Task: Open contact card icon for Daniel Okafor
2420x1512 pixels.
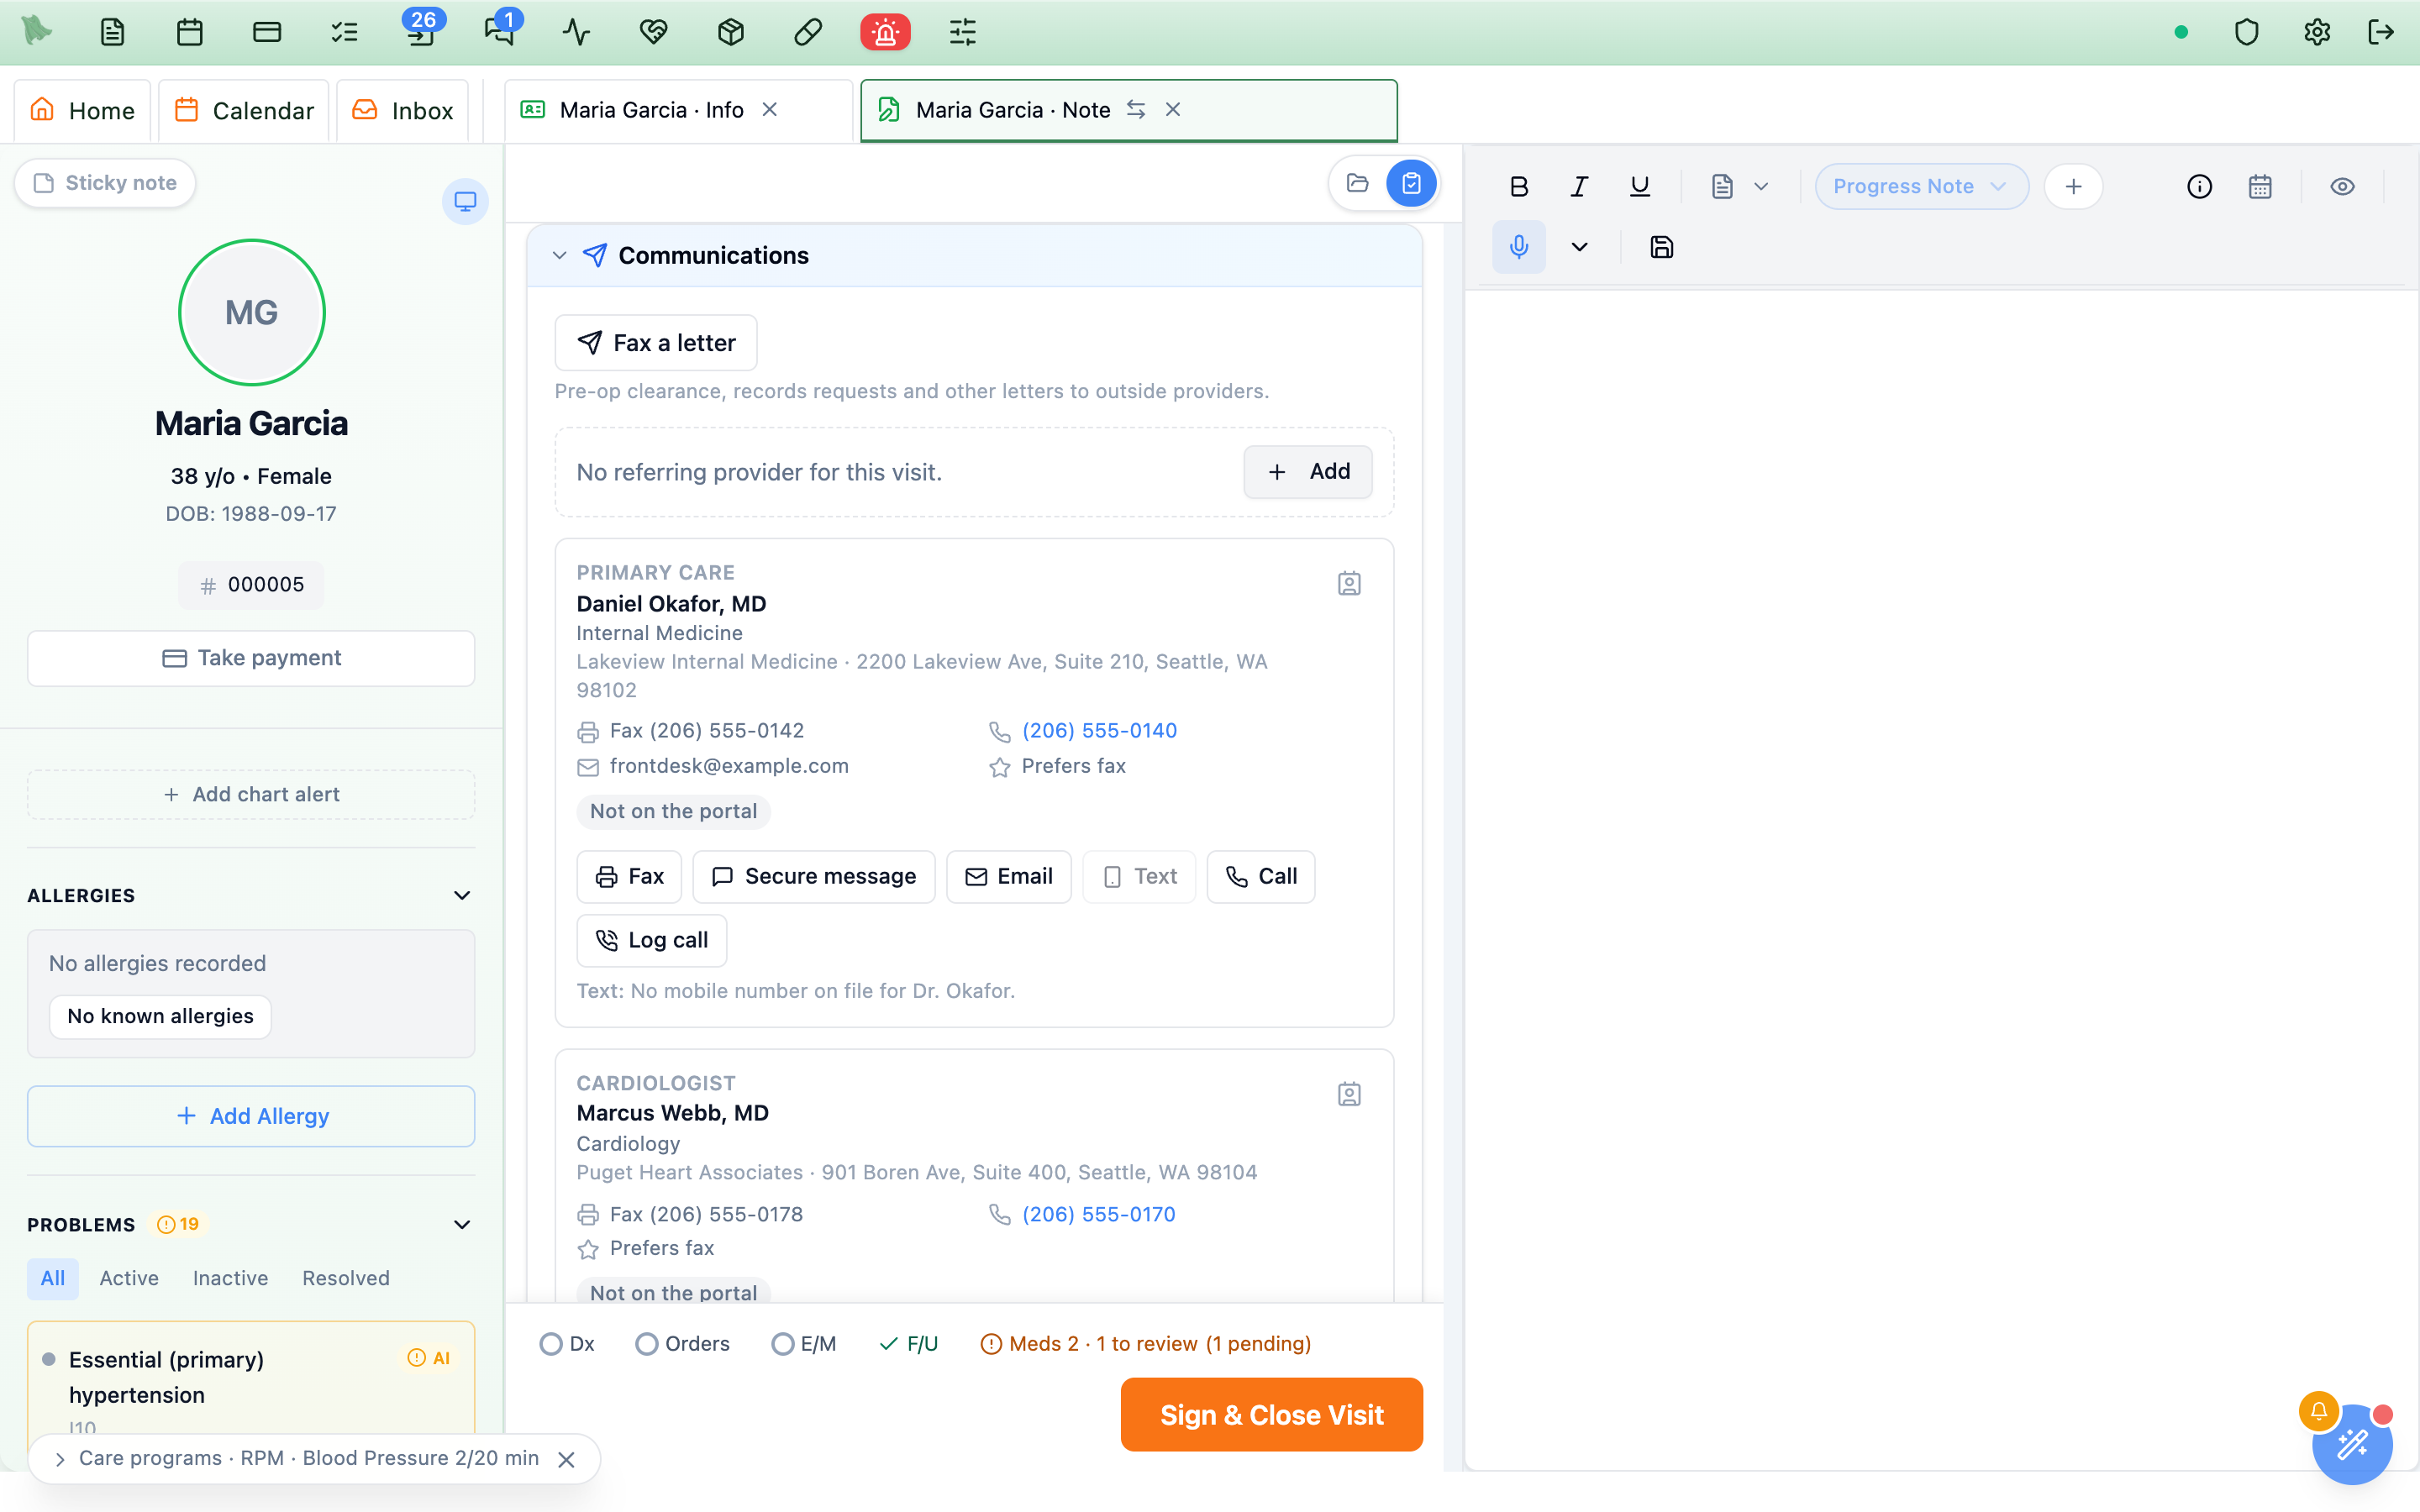Action: (x=1349, y=583)
